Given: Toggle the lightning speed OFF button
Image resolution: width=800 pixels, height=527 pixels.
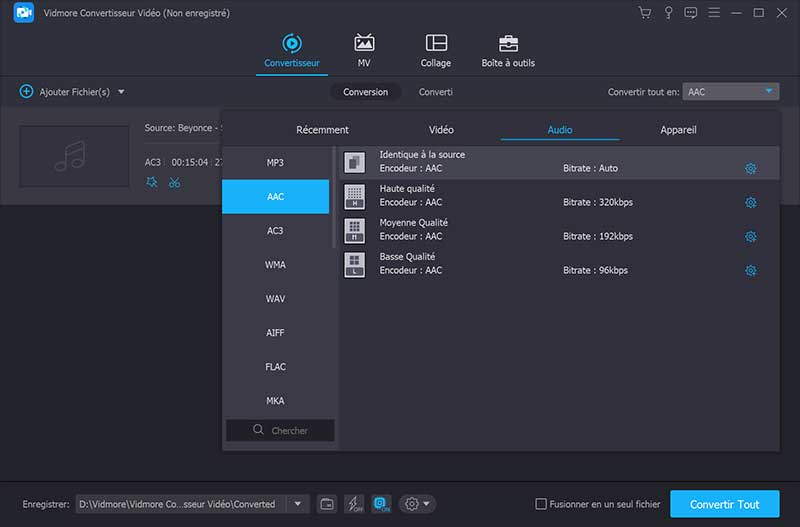Looking at the screenshot, I should coord(354,504).
